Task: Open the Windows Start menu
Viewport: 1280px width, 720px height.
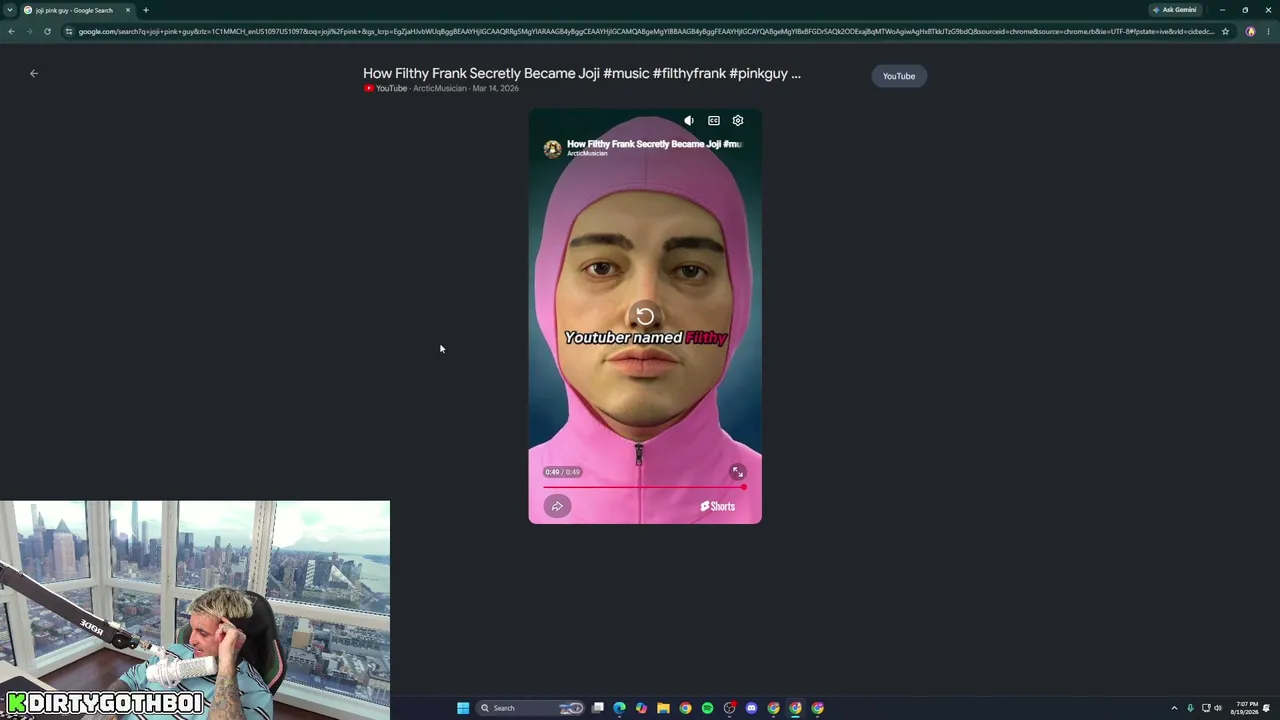Action: [x=463, y=708]
